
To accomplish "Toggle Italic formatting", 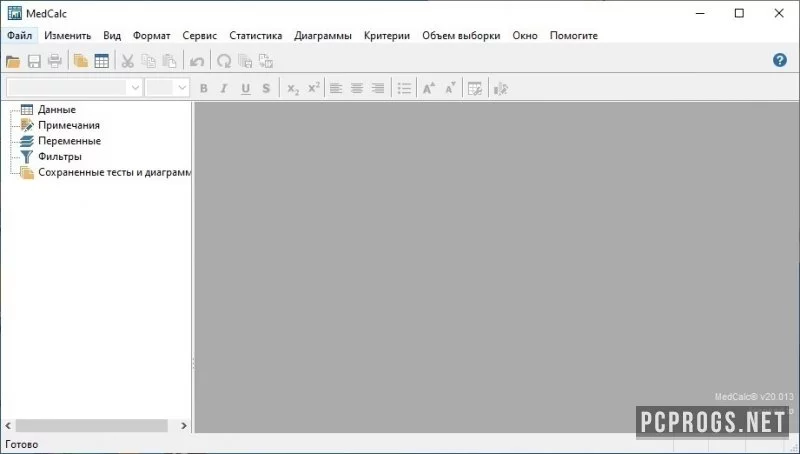I will tap(224, 89).
